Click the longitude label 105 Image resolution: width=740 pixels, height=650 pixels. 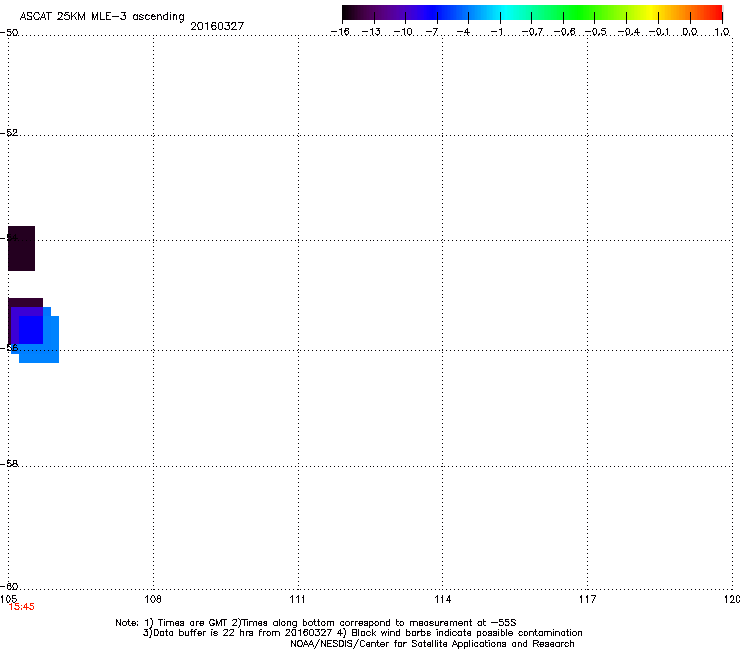pos(8,599)
